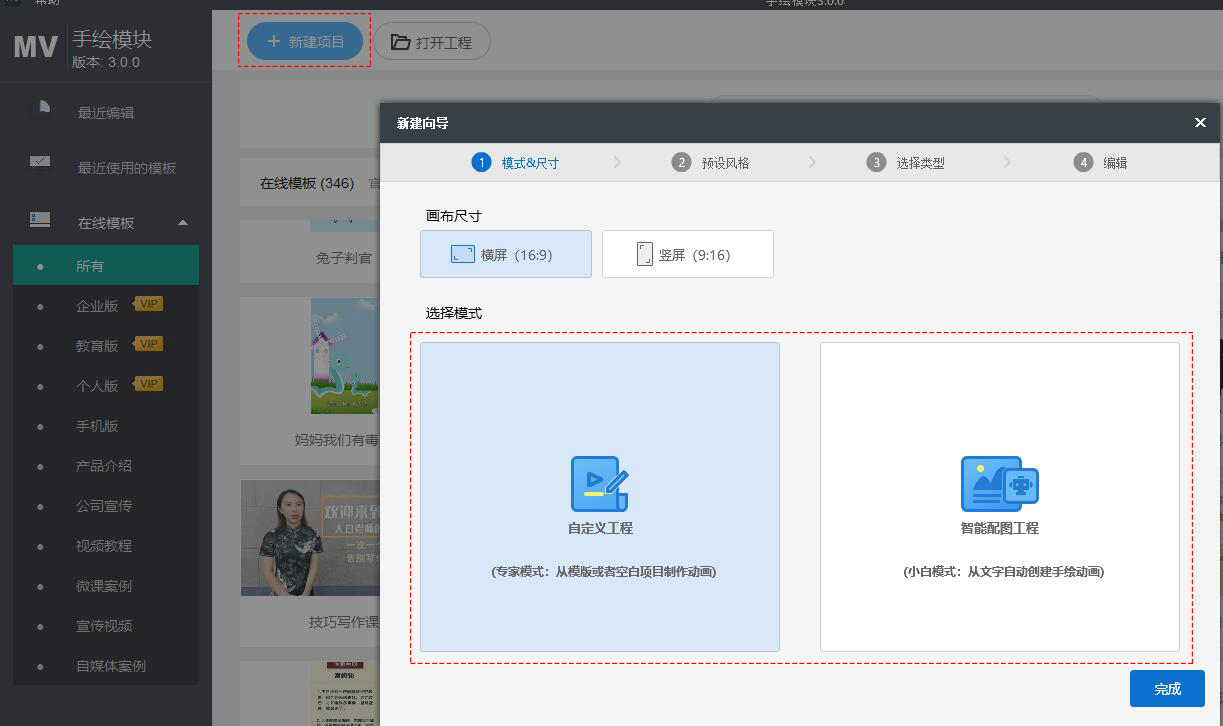This screenshot has width=1223, height=726.
Task: Jump to wizard step 4 编辑
Action: coord(1101,163)
